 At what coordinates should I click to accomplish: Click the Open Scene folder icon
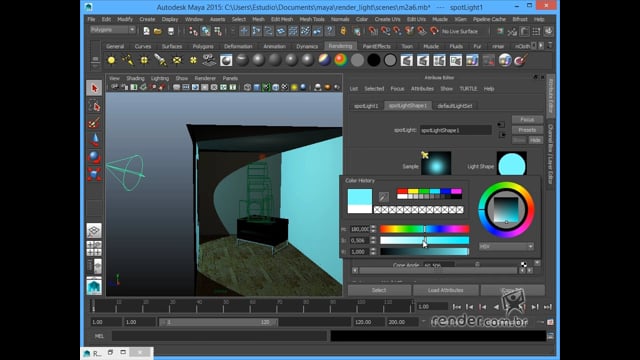(158, 31)
